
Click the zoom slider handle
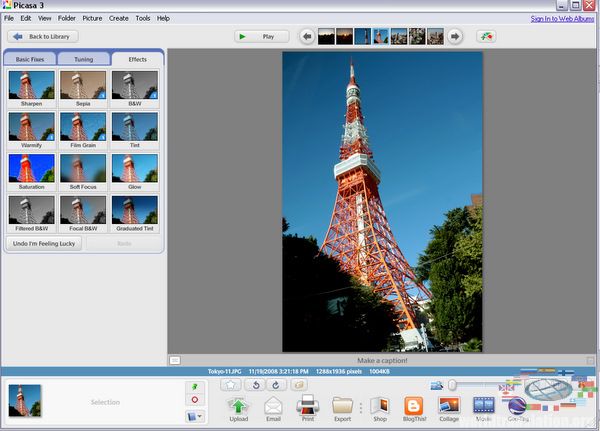point(452,384)
